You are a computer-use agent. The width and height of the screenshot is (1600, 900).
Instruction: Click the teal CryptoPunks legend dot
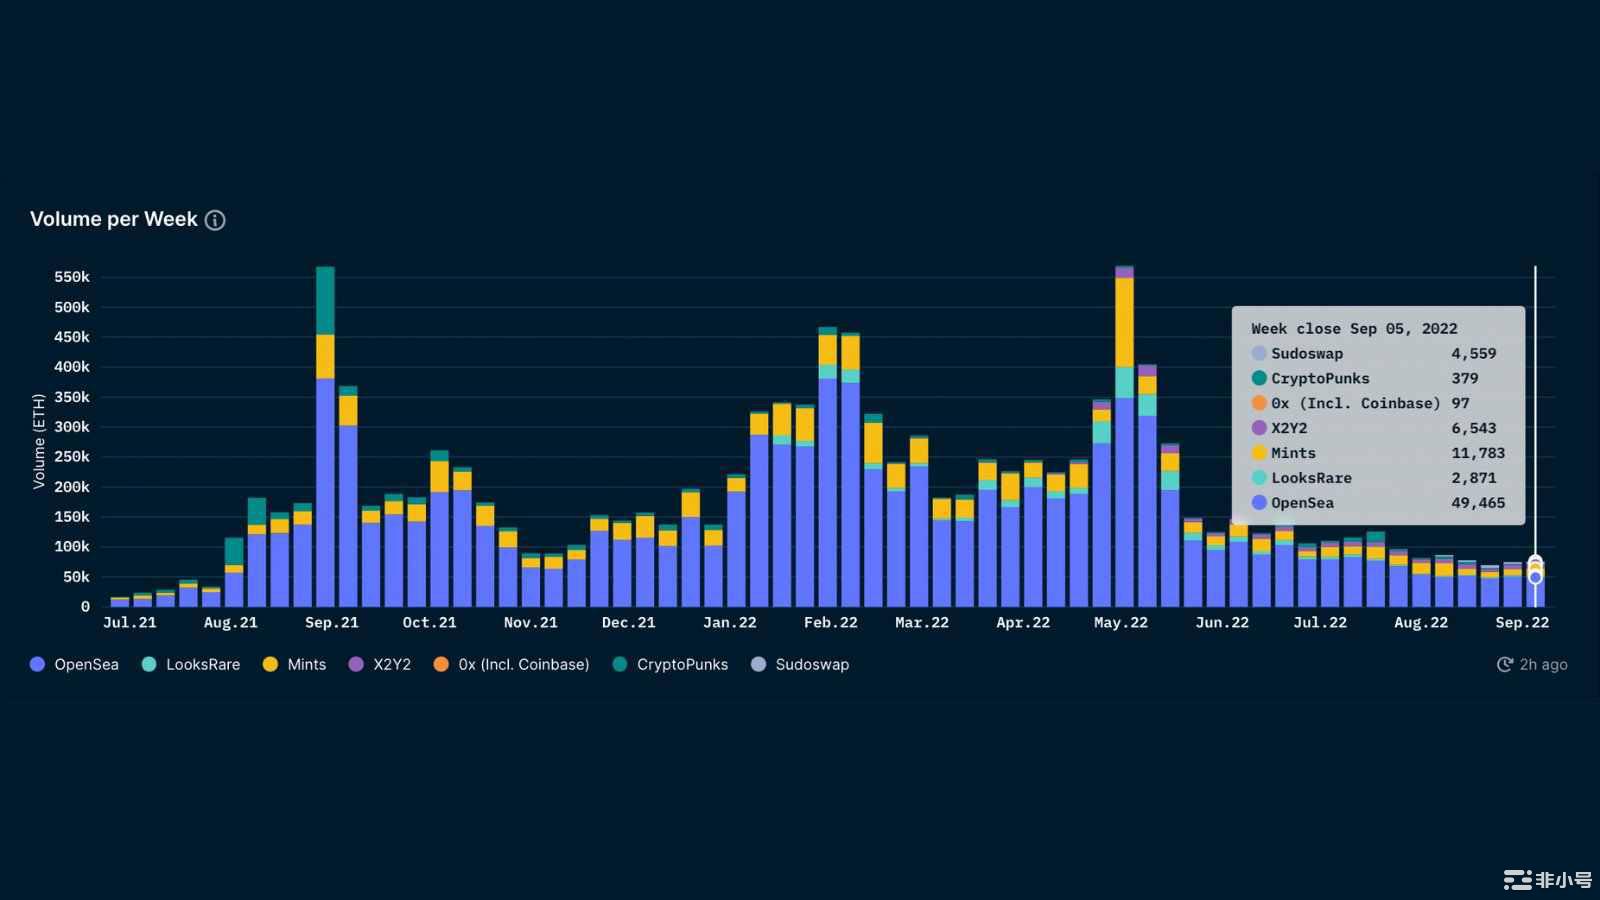[620, 665]
